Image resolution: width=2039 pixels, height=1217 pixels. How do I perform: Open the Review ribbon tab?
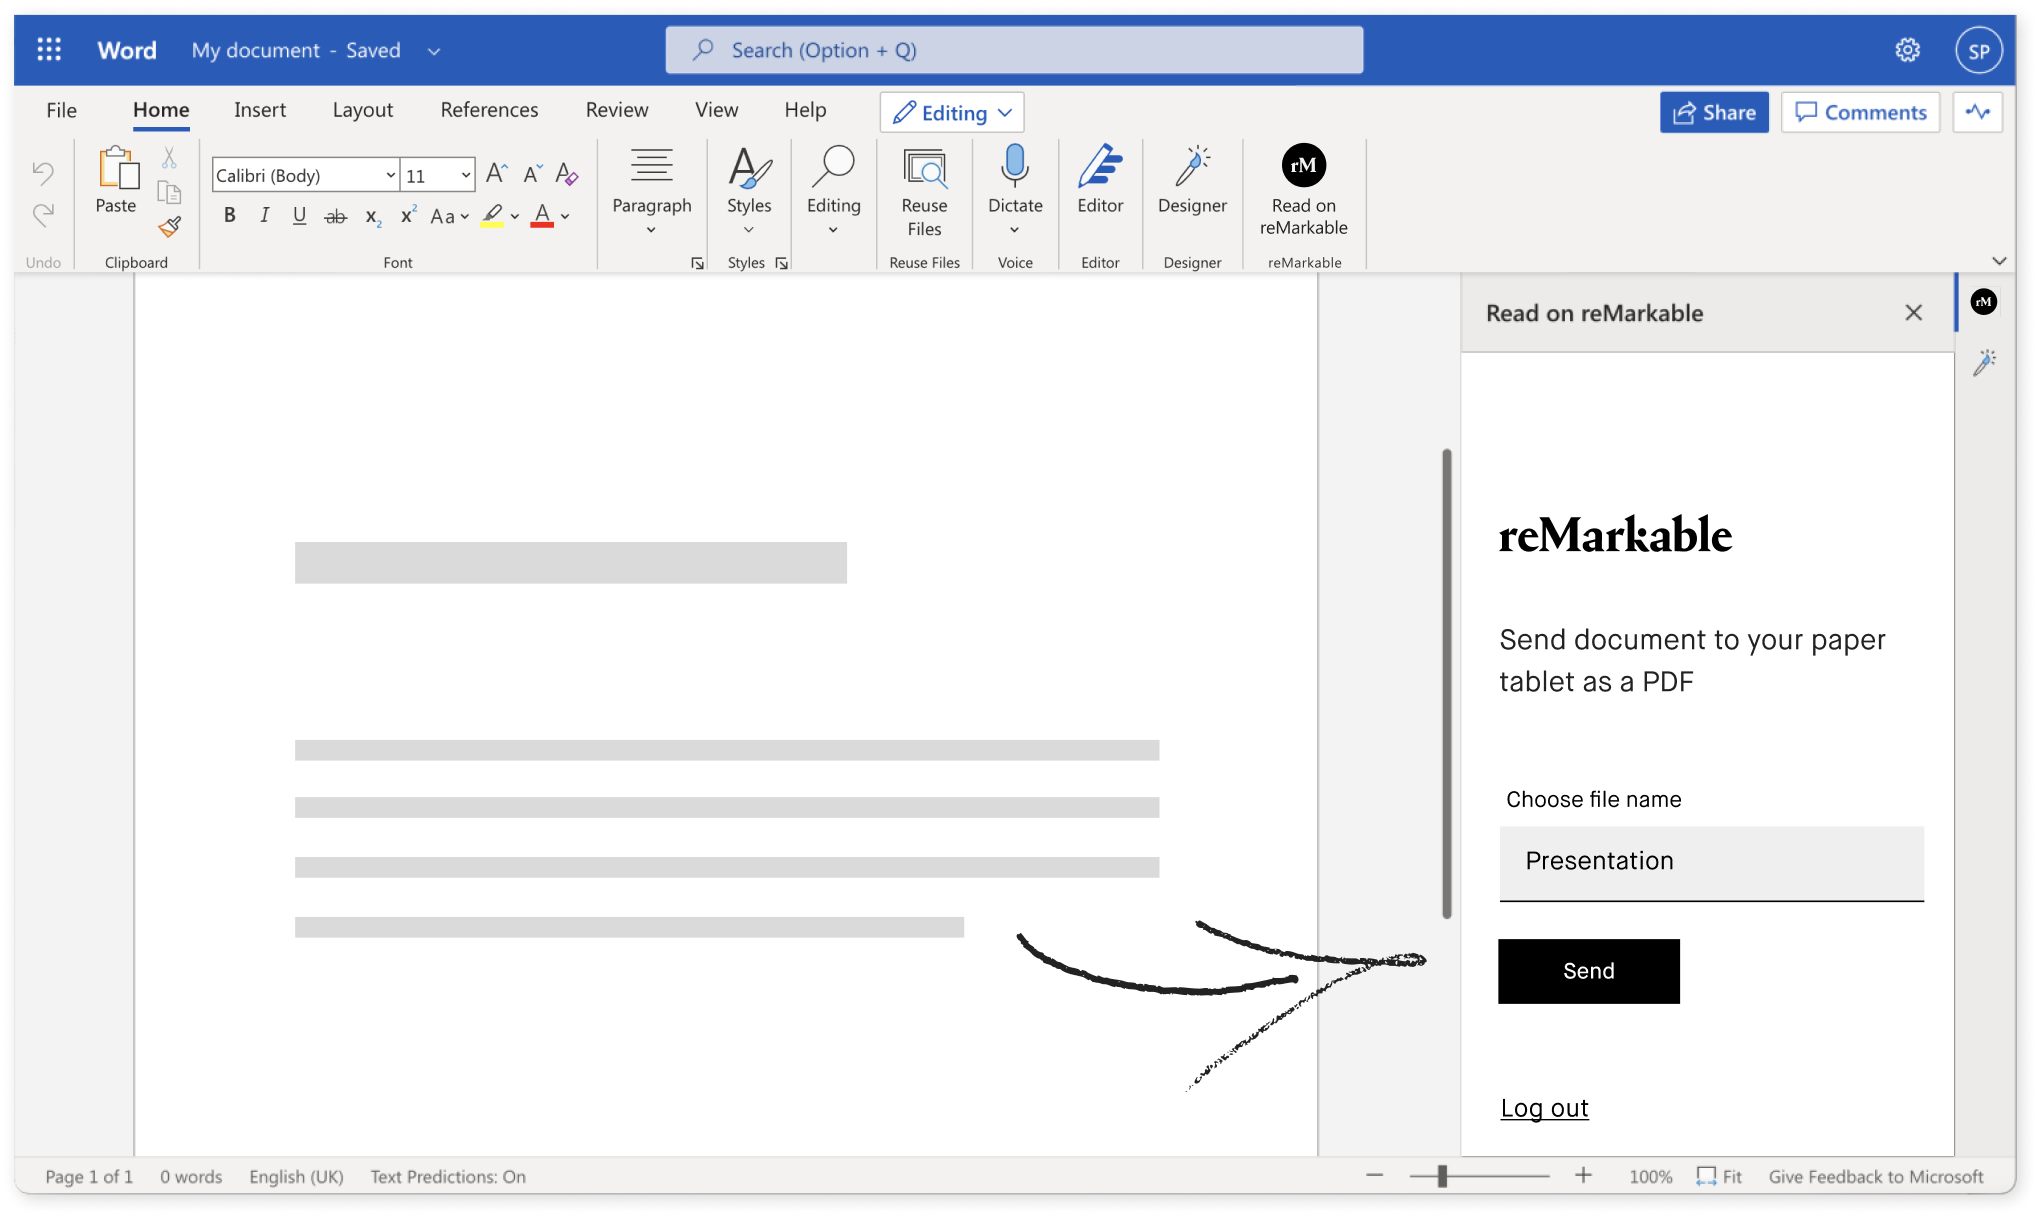pos(616,110)
